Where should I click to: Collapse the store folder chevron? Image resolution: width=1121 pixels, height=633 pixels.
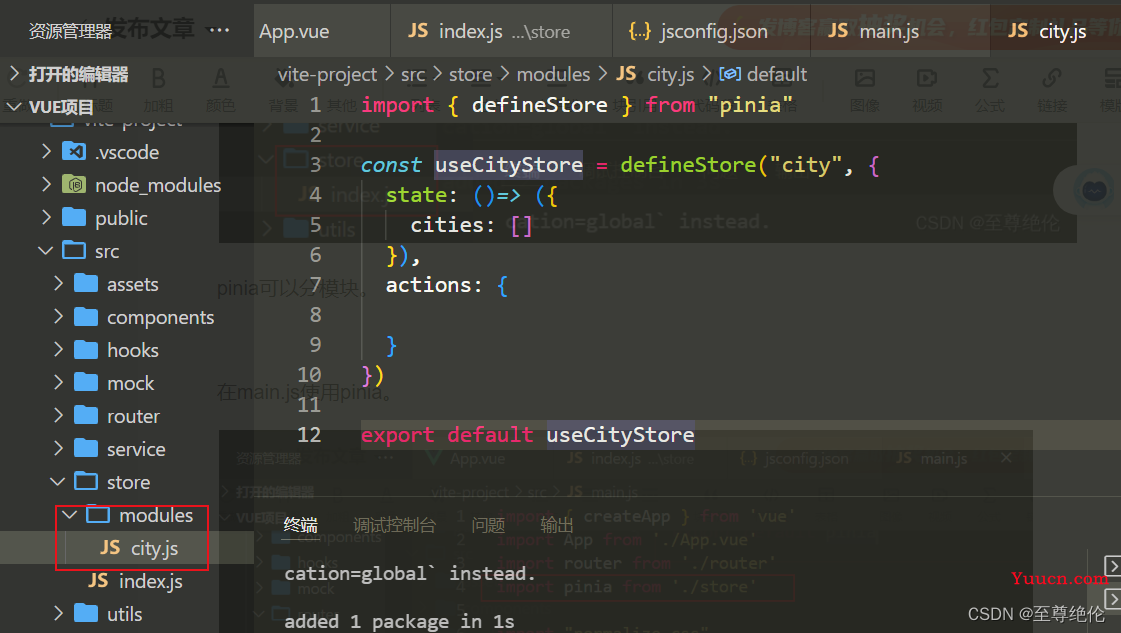[x=58, y=482]
